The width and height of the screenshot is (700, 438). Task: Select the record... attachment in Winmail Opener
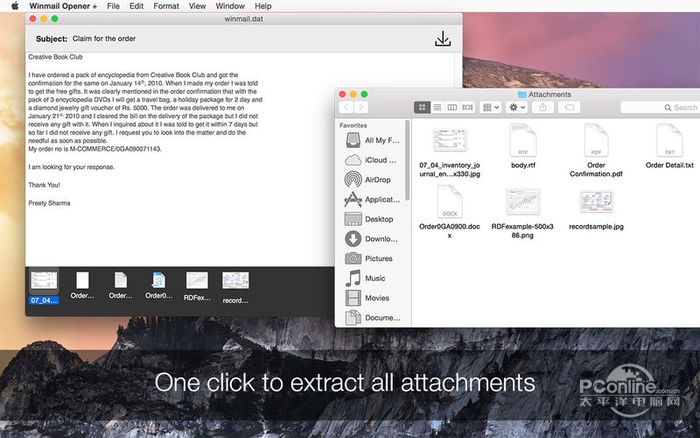tap(235, 288)
